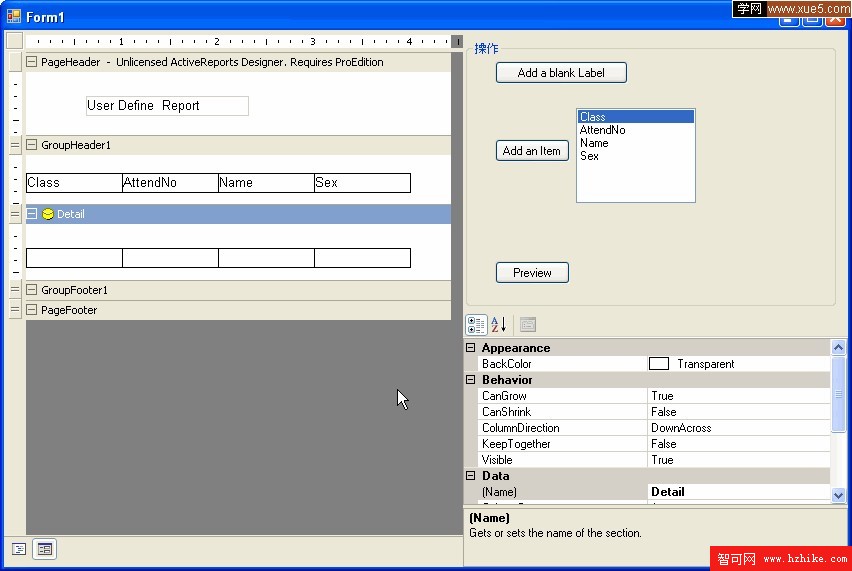852x571 pixels.
Task: Click the GroupFooter1 section title text
Action: click(74, 290)
